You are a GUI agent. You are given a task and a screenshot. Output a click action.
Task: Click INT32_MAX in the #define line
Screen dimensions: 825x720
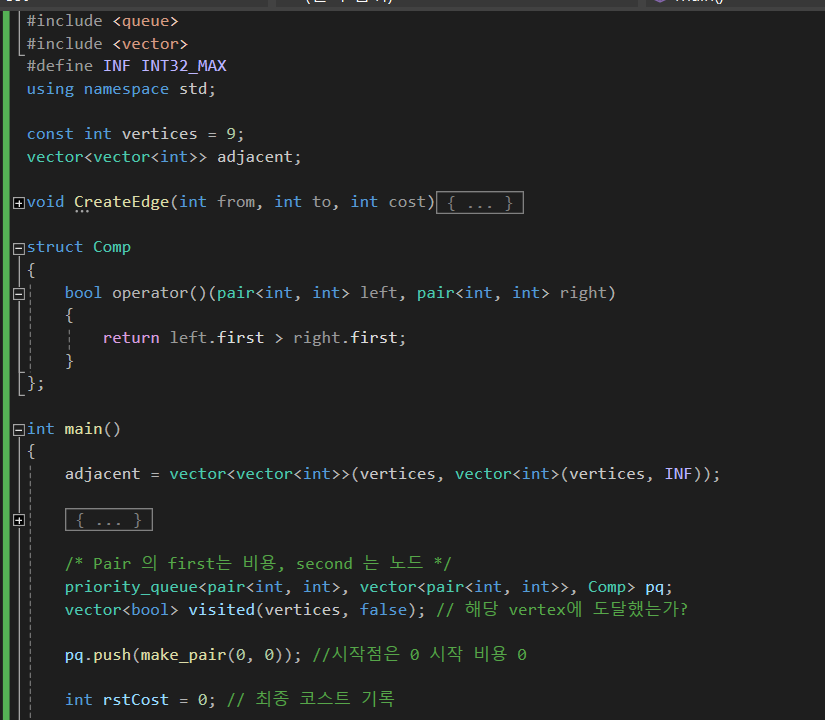[x=184, y=66]
